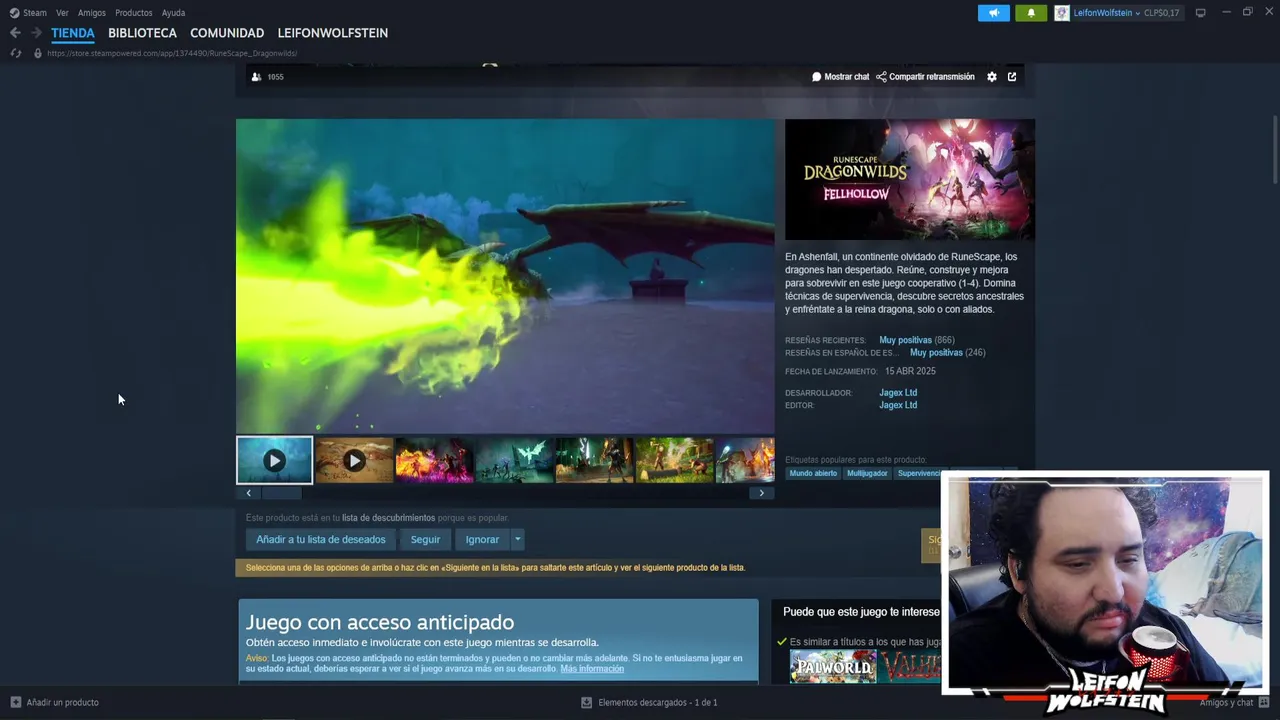Select the fifth screenshot thumbnail

point(594,460)
